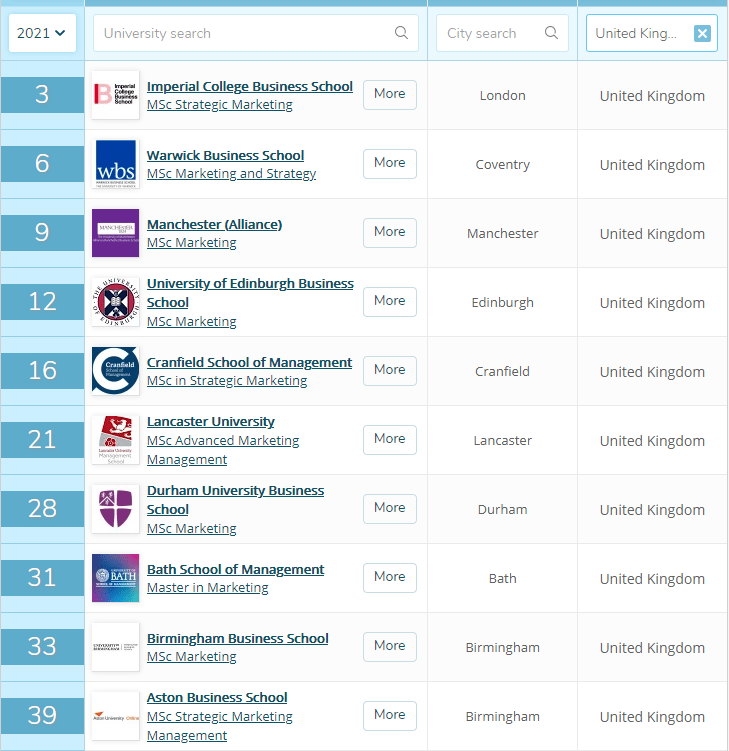
Task: Open Warwick Business School link
Action: 225,155
